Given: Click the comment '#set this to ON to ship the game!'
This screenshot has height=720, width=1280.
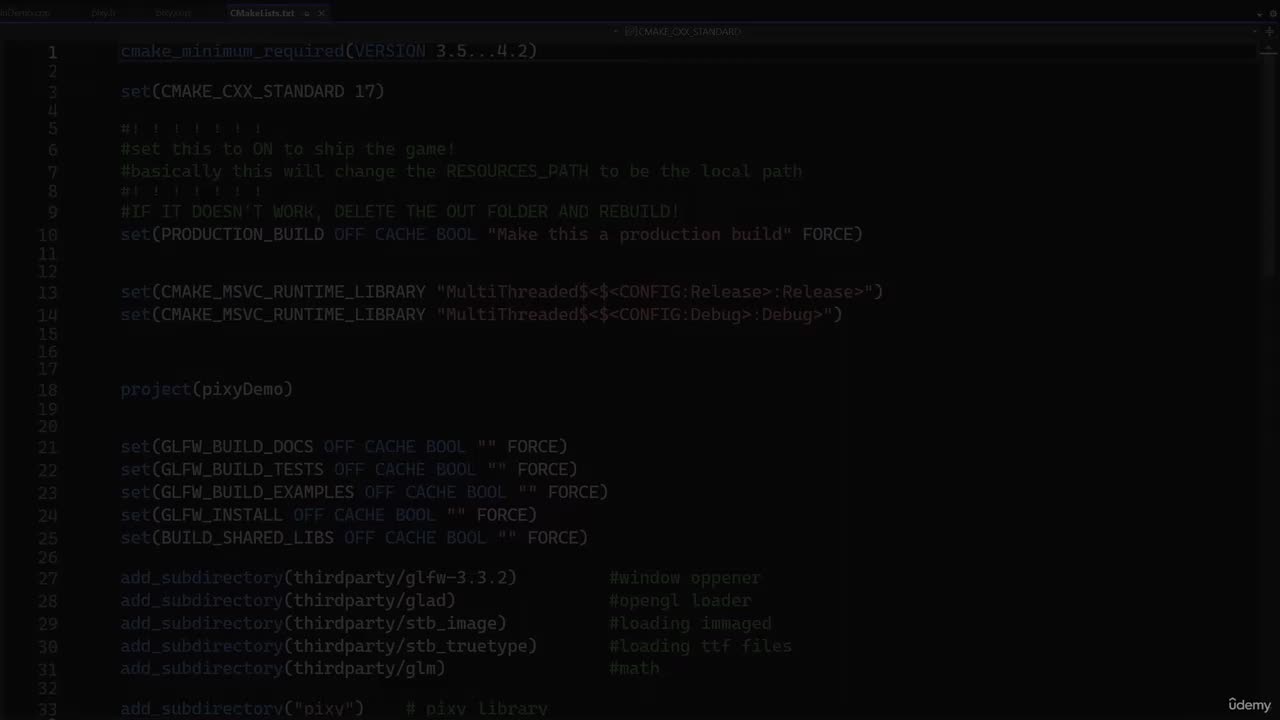Looking at the screenshot, I should point(288,149).
